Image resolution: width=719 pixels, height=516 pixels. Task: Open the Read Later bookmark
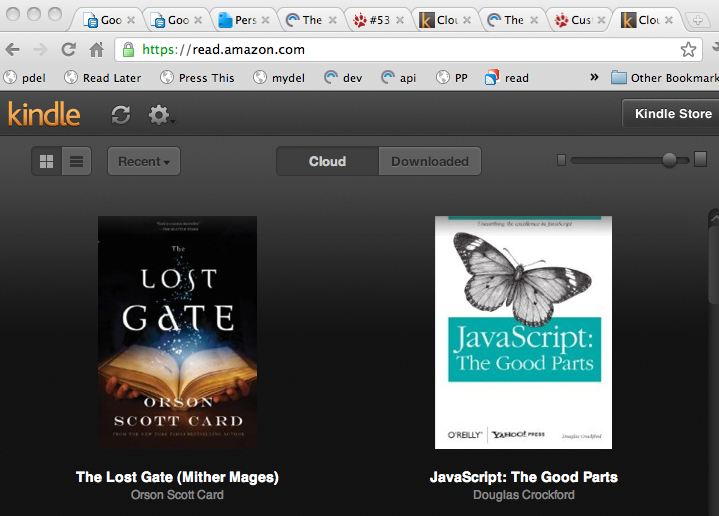(102, 78)
